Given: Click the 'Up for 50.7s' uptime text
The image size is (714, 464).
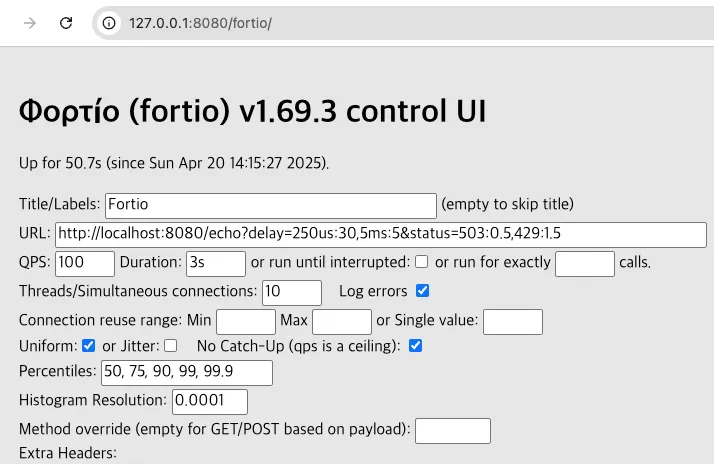Looking at the screenshot, I should (x=173, y=163).
